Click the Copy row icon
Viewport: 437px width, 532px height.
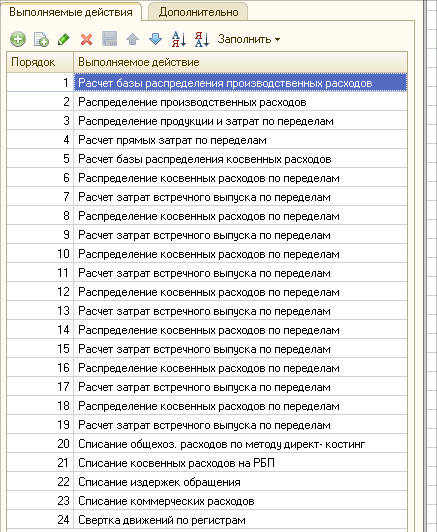coord(41,39)
